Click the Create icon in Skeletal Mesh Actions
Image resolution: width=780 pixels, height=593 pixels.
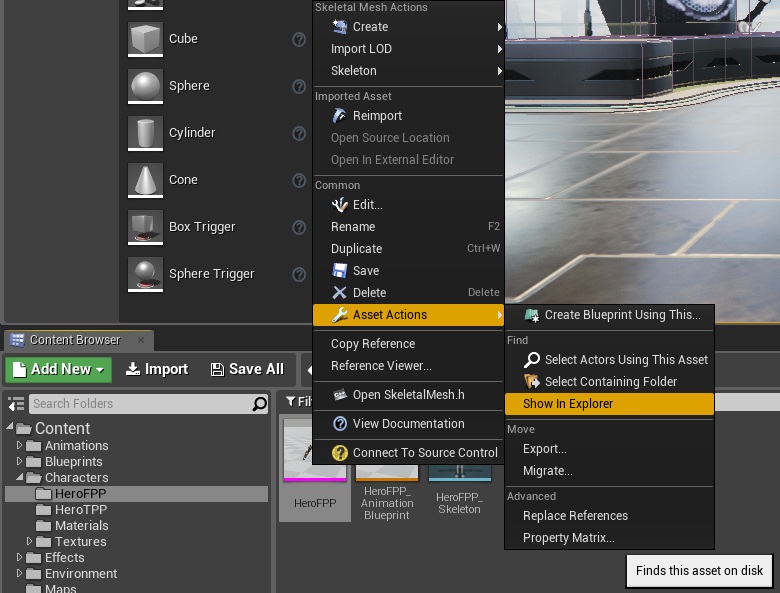[x=340, y=27]
